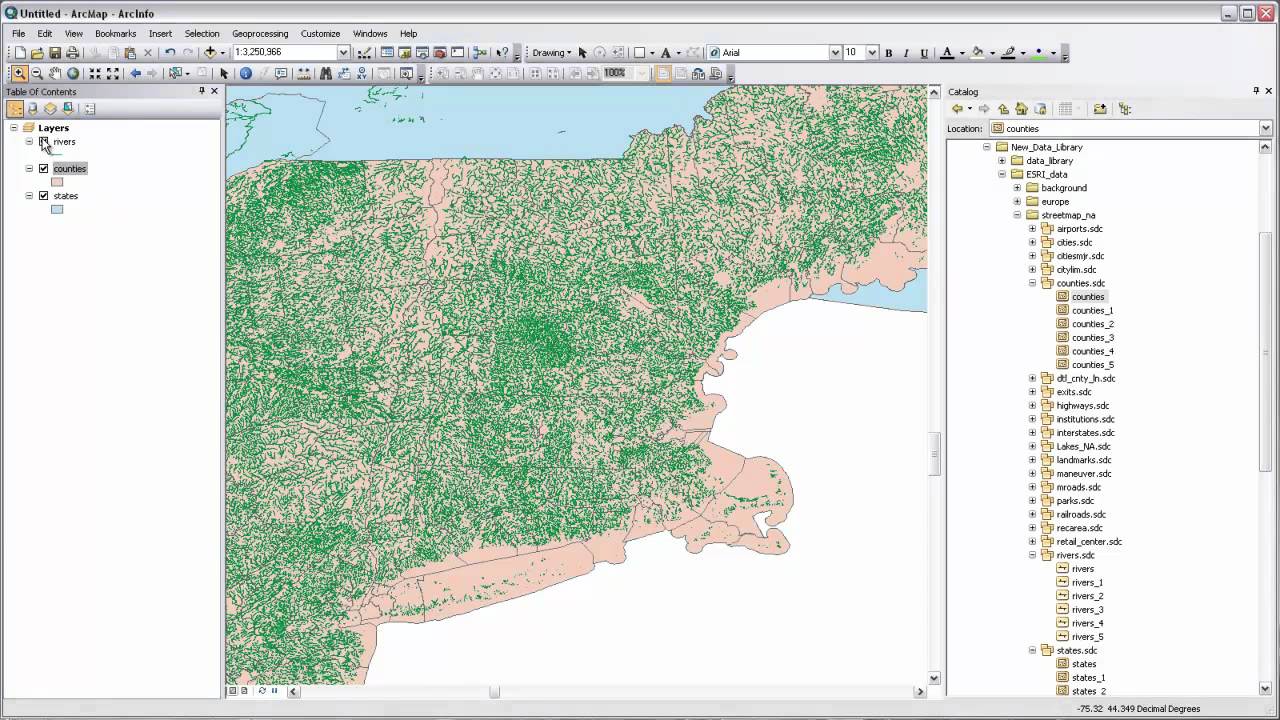Select the Pan hand tool
The height and width of the screenshot is (720, 1280).
[55, 73]
